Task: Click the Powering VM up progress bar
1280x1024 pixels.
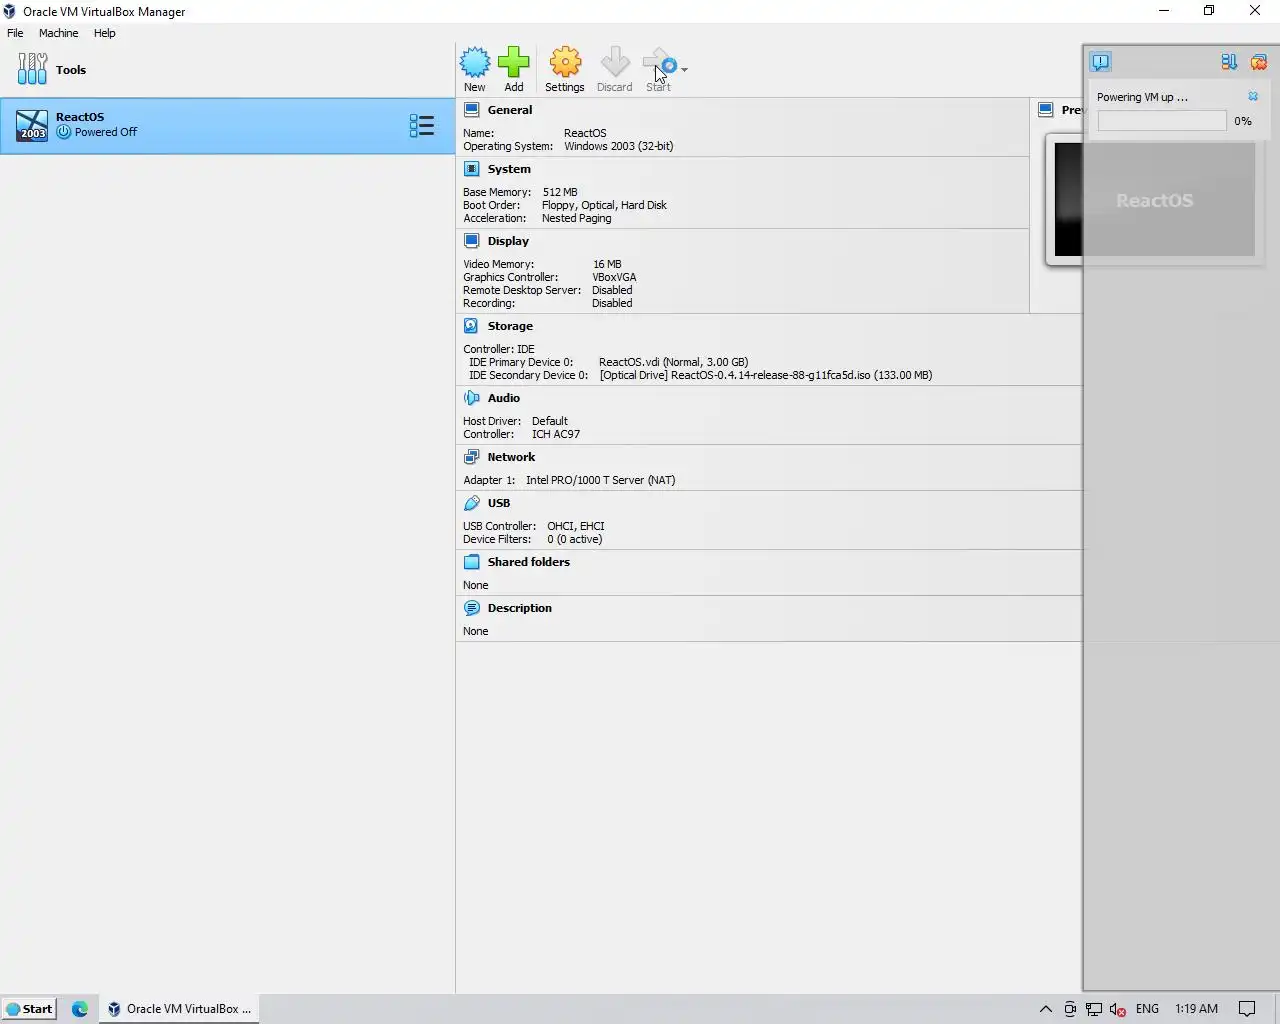Action: [x=1162, y=121]
